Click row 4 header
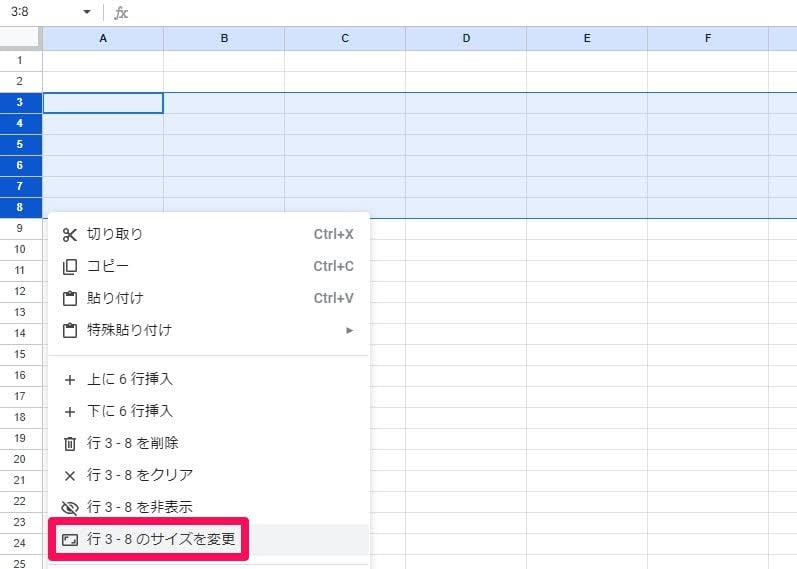 (x=20, y=124)
